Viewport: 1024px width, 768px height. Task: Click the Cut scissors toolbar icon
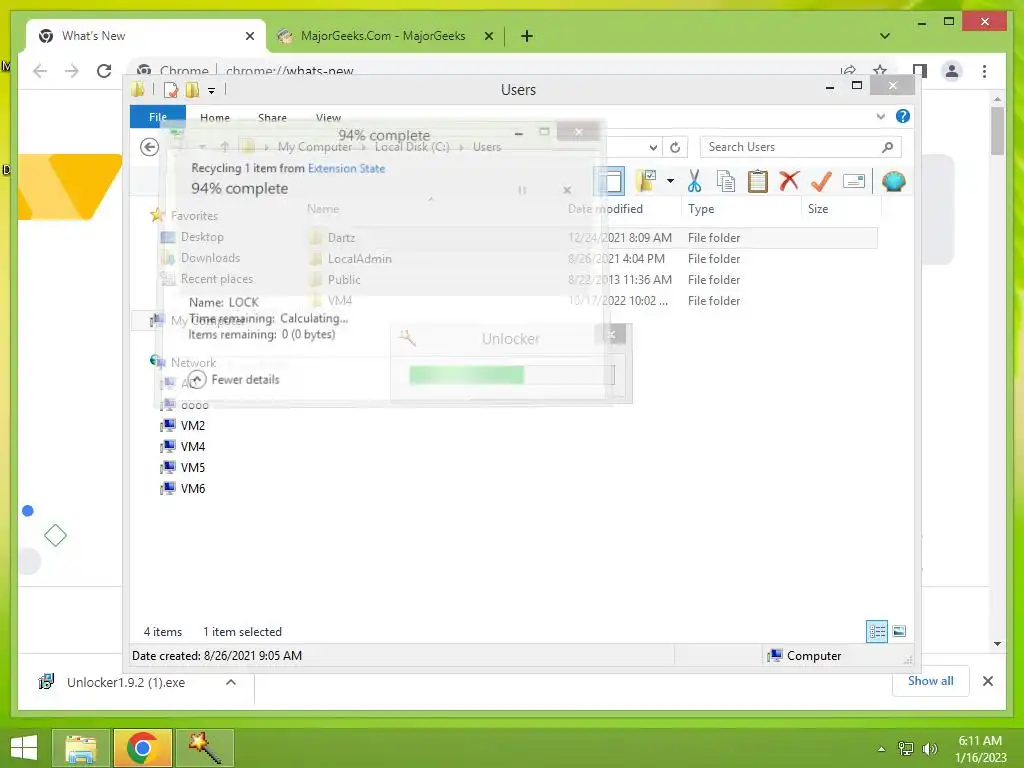coord(694,181)
